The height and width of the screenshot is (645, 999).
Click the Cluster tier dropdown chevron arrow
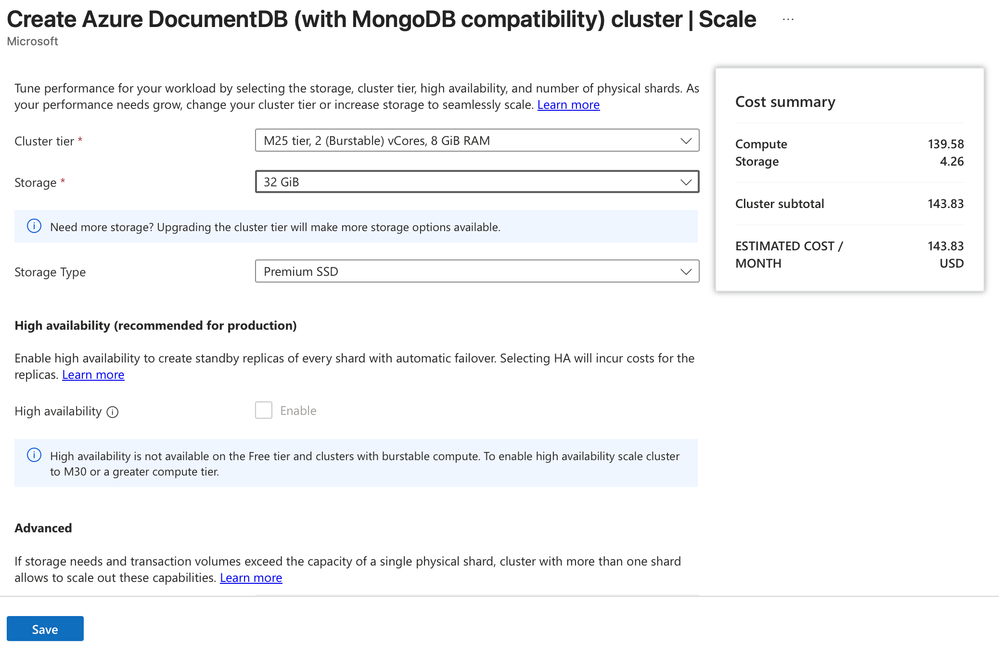(686, 141)
